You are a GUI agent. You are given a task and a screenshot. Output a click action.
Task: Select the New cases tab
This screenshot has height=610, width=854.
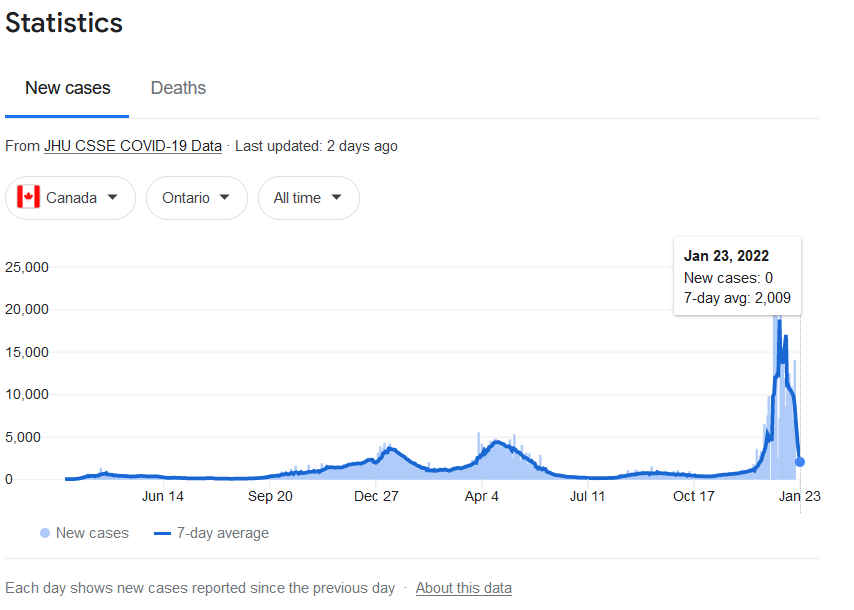67,88
